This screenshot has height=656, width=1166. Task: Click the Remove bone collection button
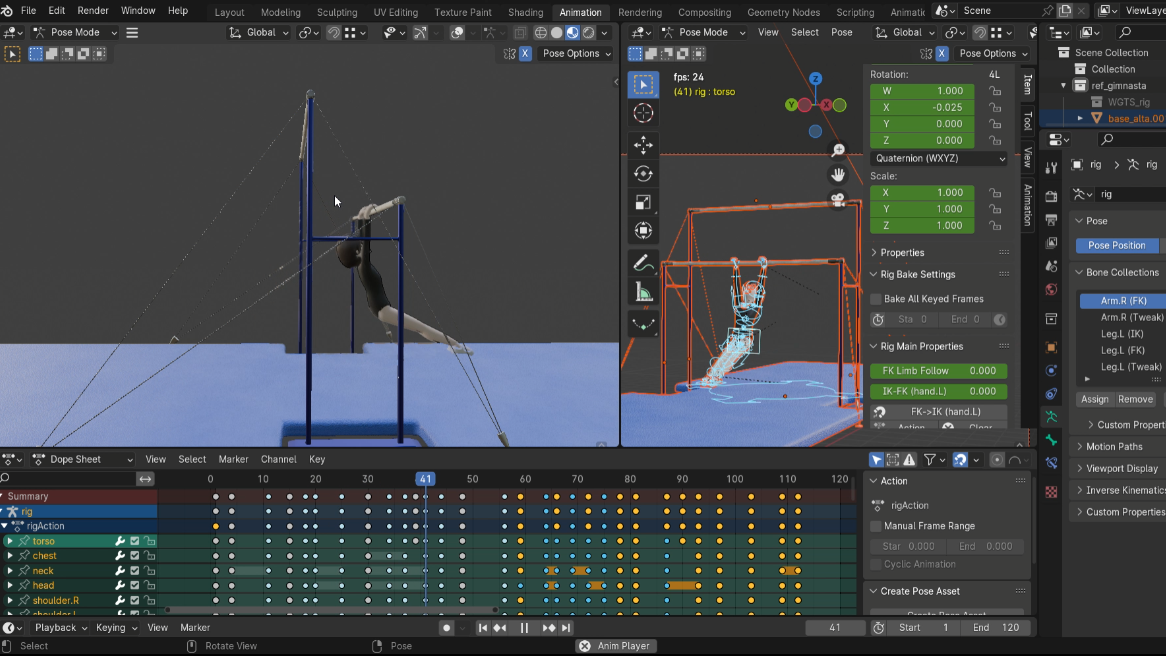click(x=1135, y=399)
